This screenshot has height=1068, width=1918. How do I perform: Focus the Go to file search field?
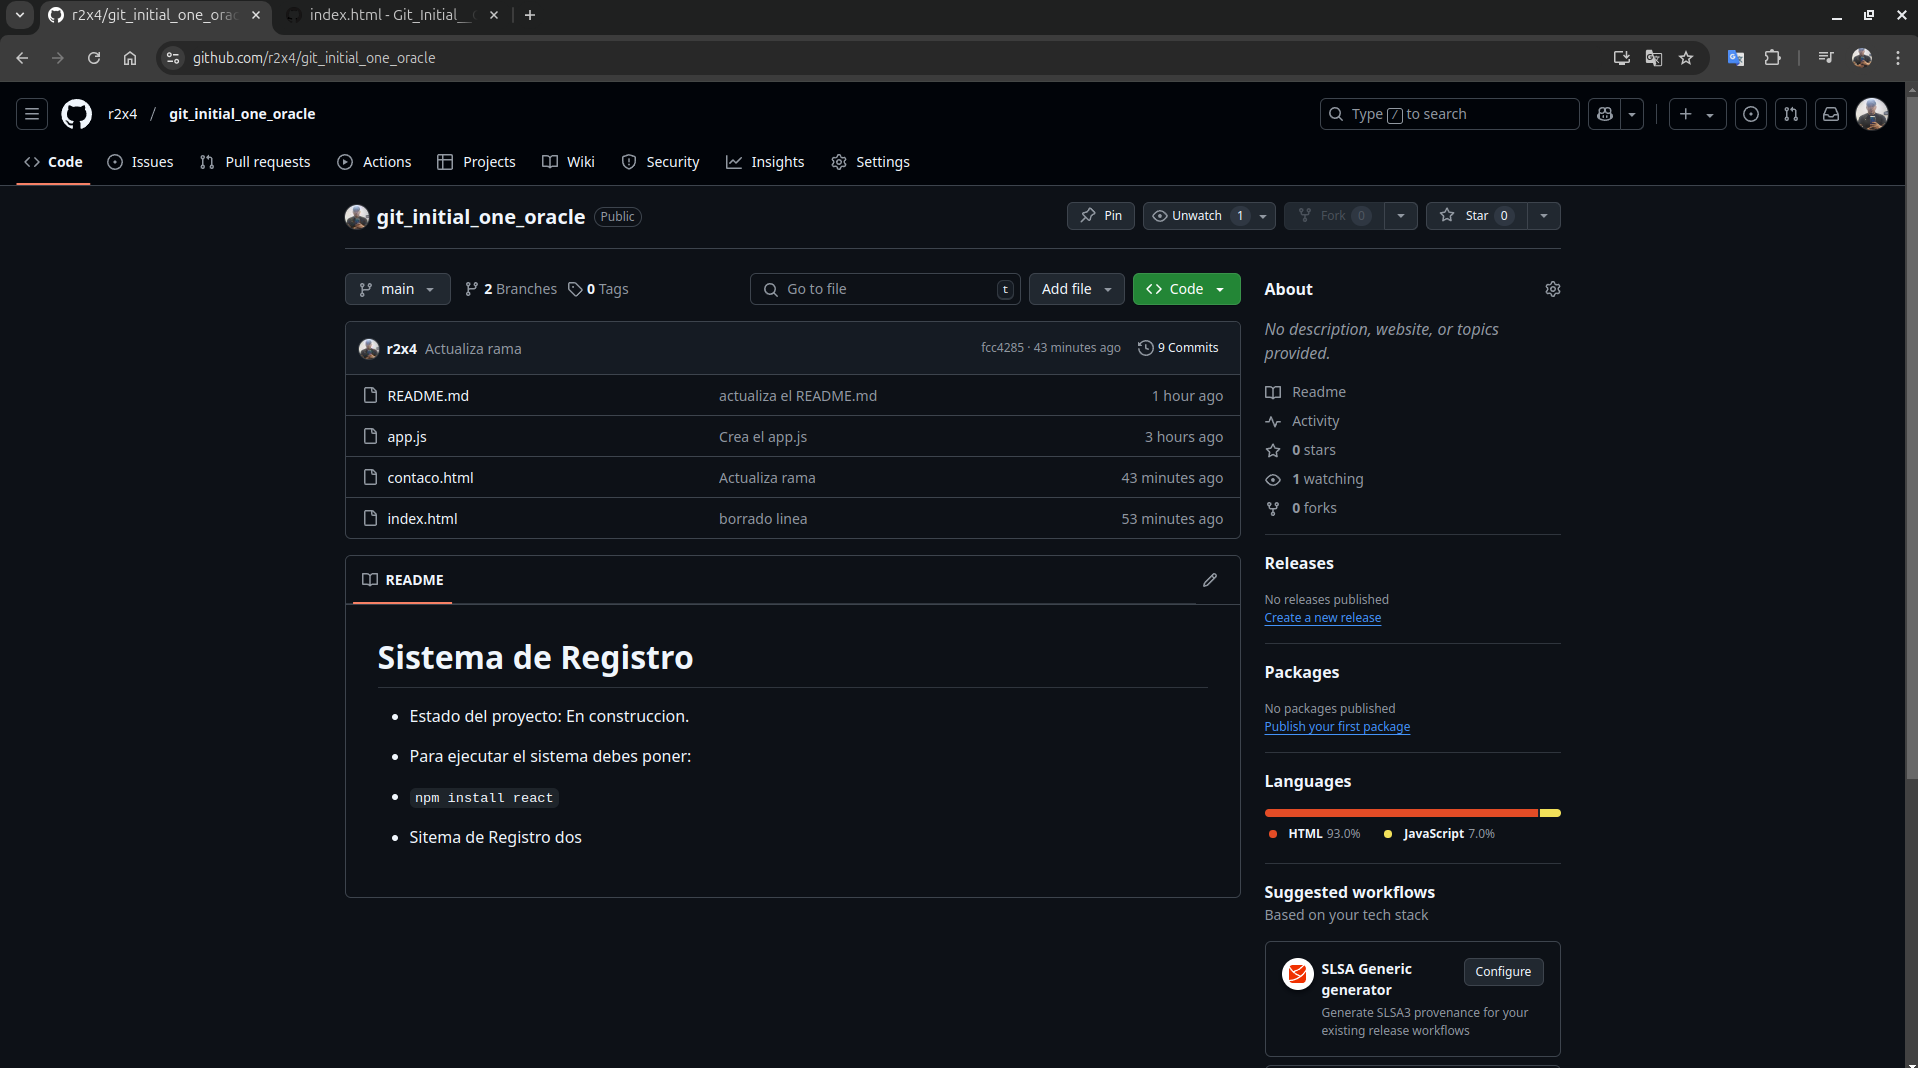tap(885, 289)
